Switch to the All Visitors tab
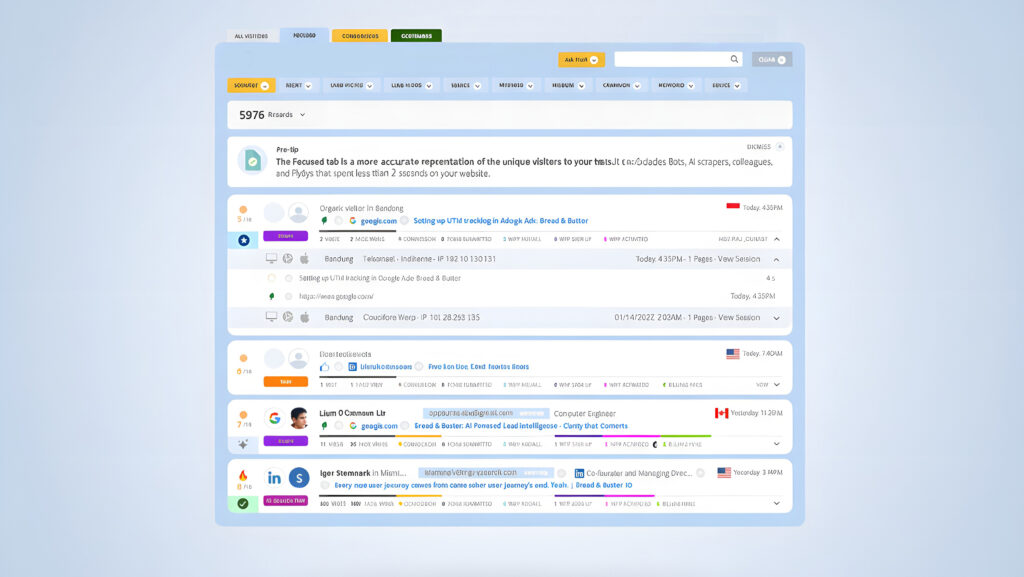Image resolution: width=1024 pixels, height=577 pixels. coord(251,36)
